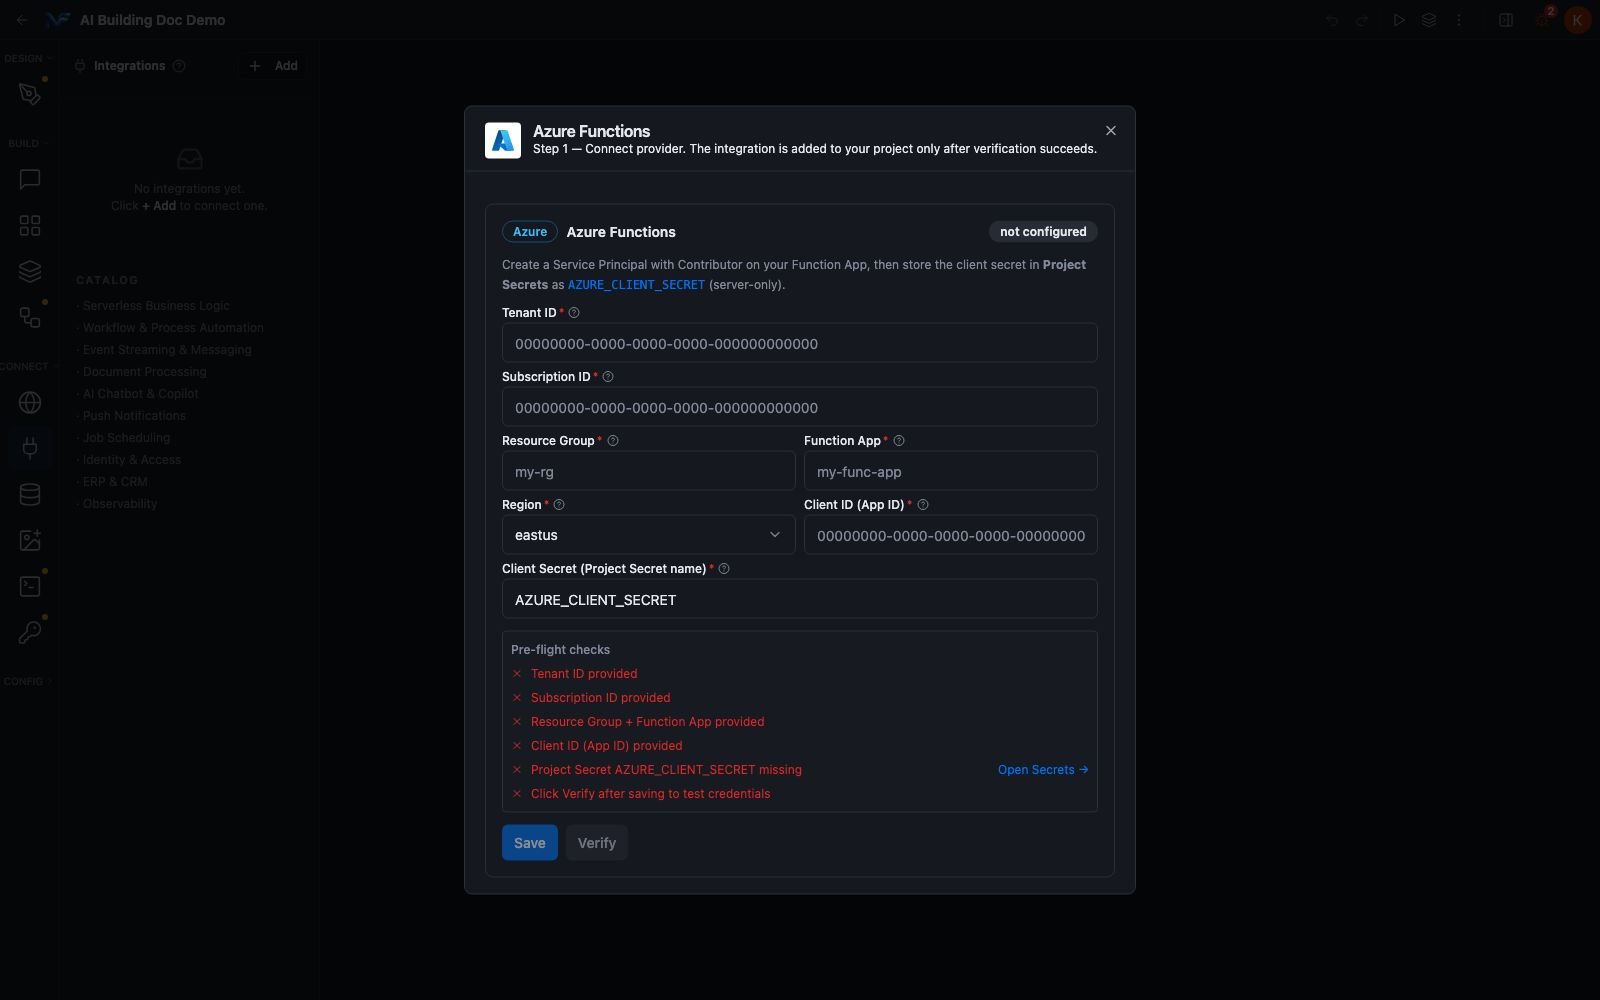The height and width of the screenshot is (1000, 1600).
Task: Focus the Client Secret name field
Action: 799,599
